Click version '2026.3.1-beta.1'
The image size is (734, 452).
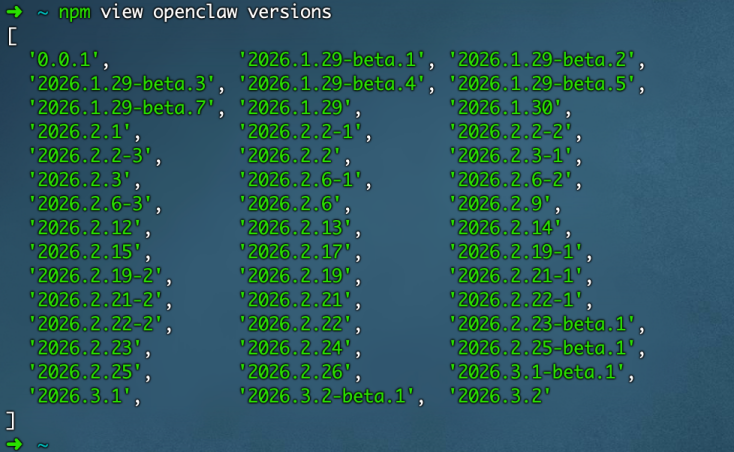[536, 372]
